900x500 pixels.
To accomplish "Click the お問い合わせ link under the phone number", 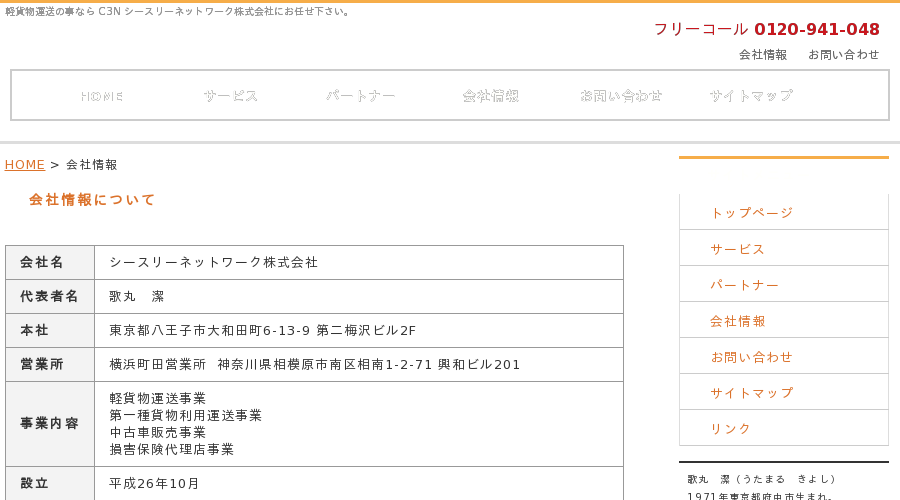I will tap(844, 55).
